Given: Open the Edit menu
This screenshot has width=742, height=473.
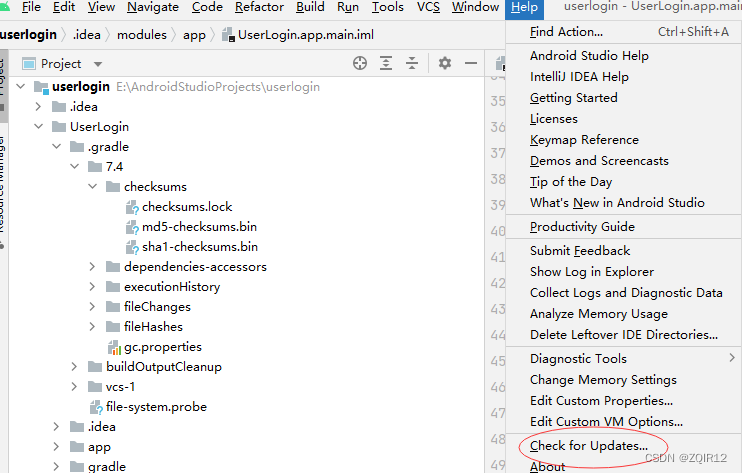Looking at the screenshot, I should [x=64, y=7].
